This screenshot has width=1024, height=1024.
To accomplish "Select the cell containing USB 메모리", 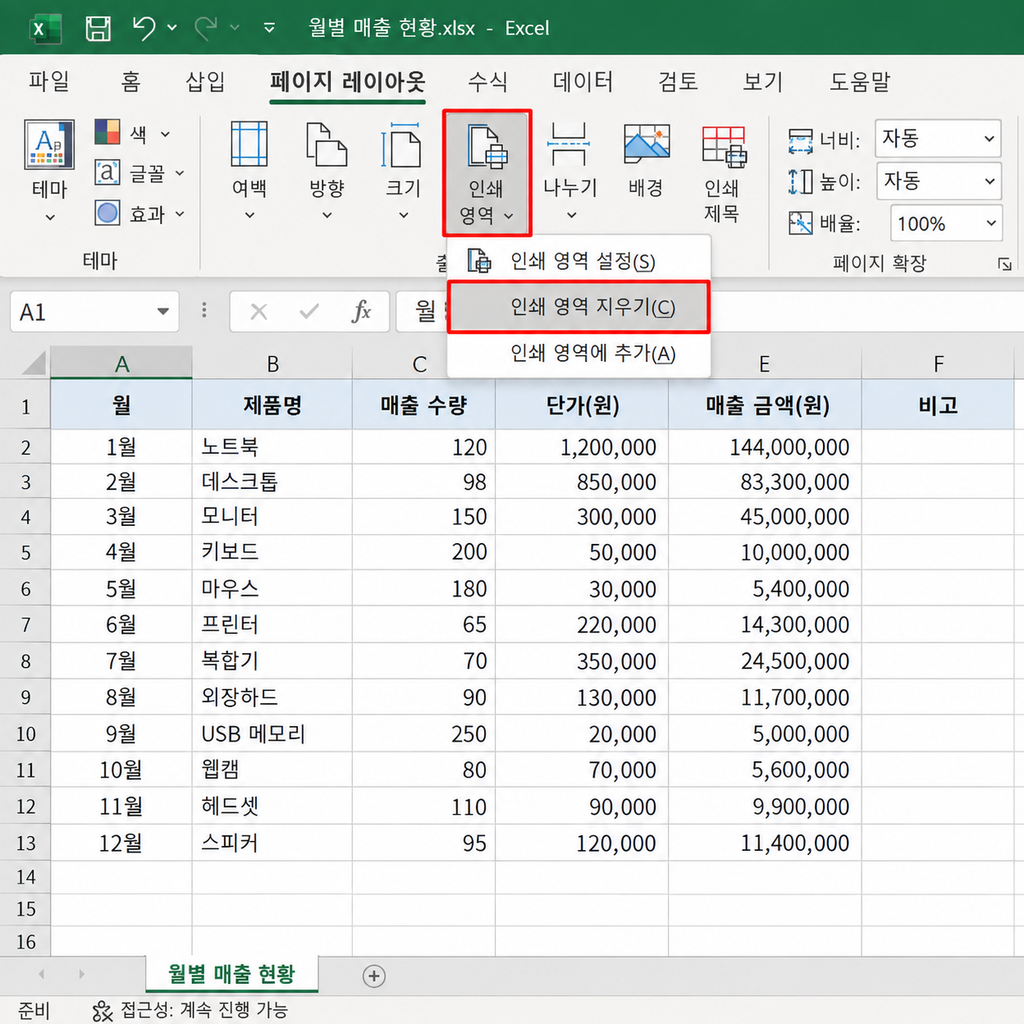I will coord(272,733).
